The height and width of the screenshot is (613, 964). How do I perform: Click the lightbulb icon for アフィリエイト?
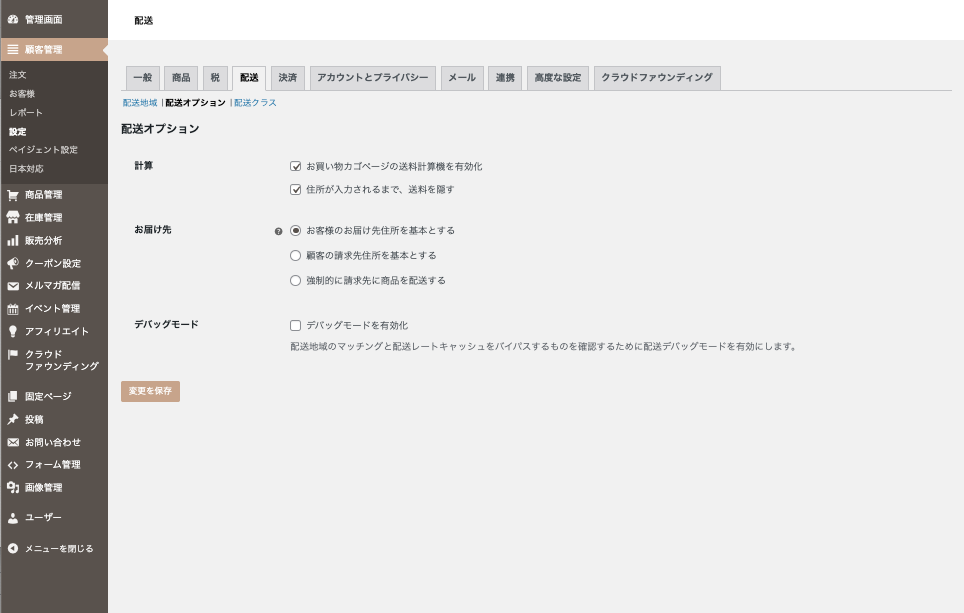pos(13,332)
